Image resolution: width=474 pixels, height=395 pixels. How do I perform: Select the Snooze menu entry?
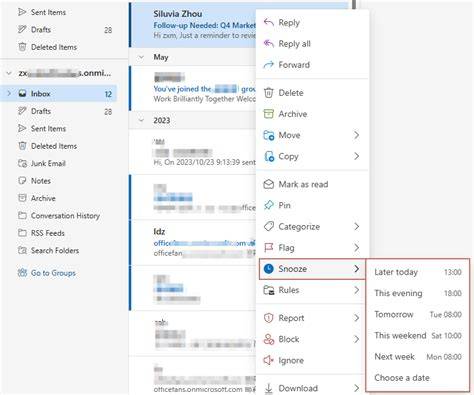312,269
